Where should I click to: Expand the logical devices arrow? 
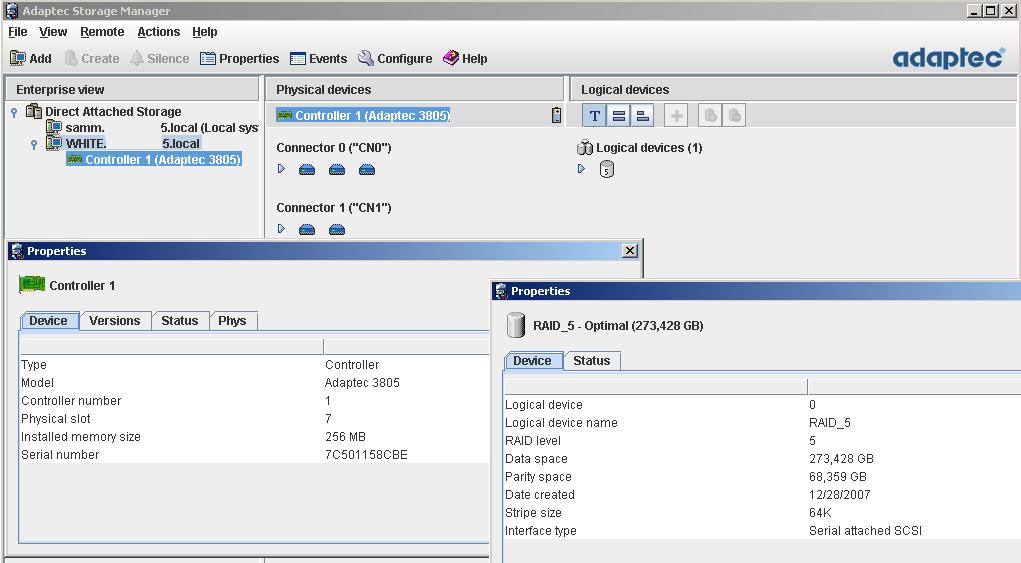point(581,169)
